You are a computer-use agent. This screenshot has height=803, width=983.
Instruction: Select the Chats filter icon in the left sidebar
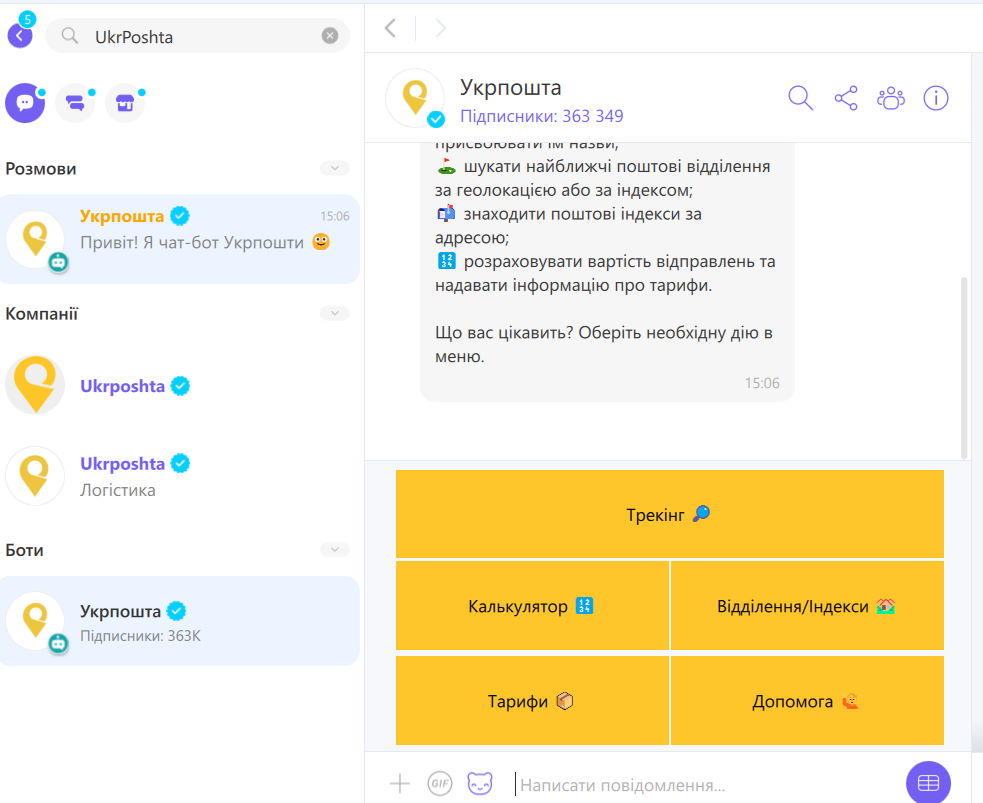point(25,103)
